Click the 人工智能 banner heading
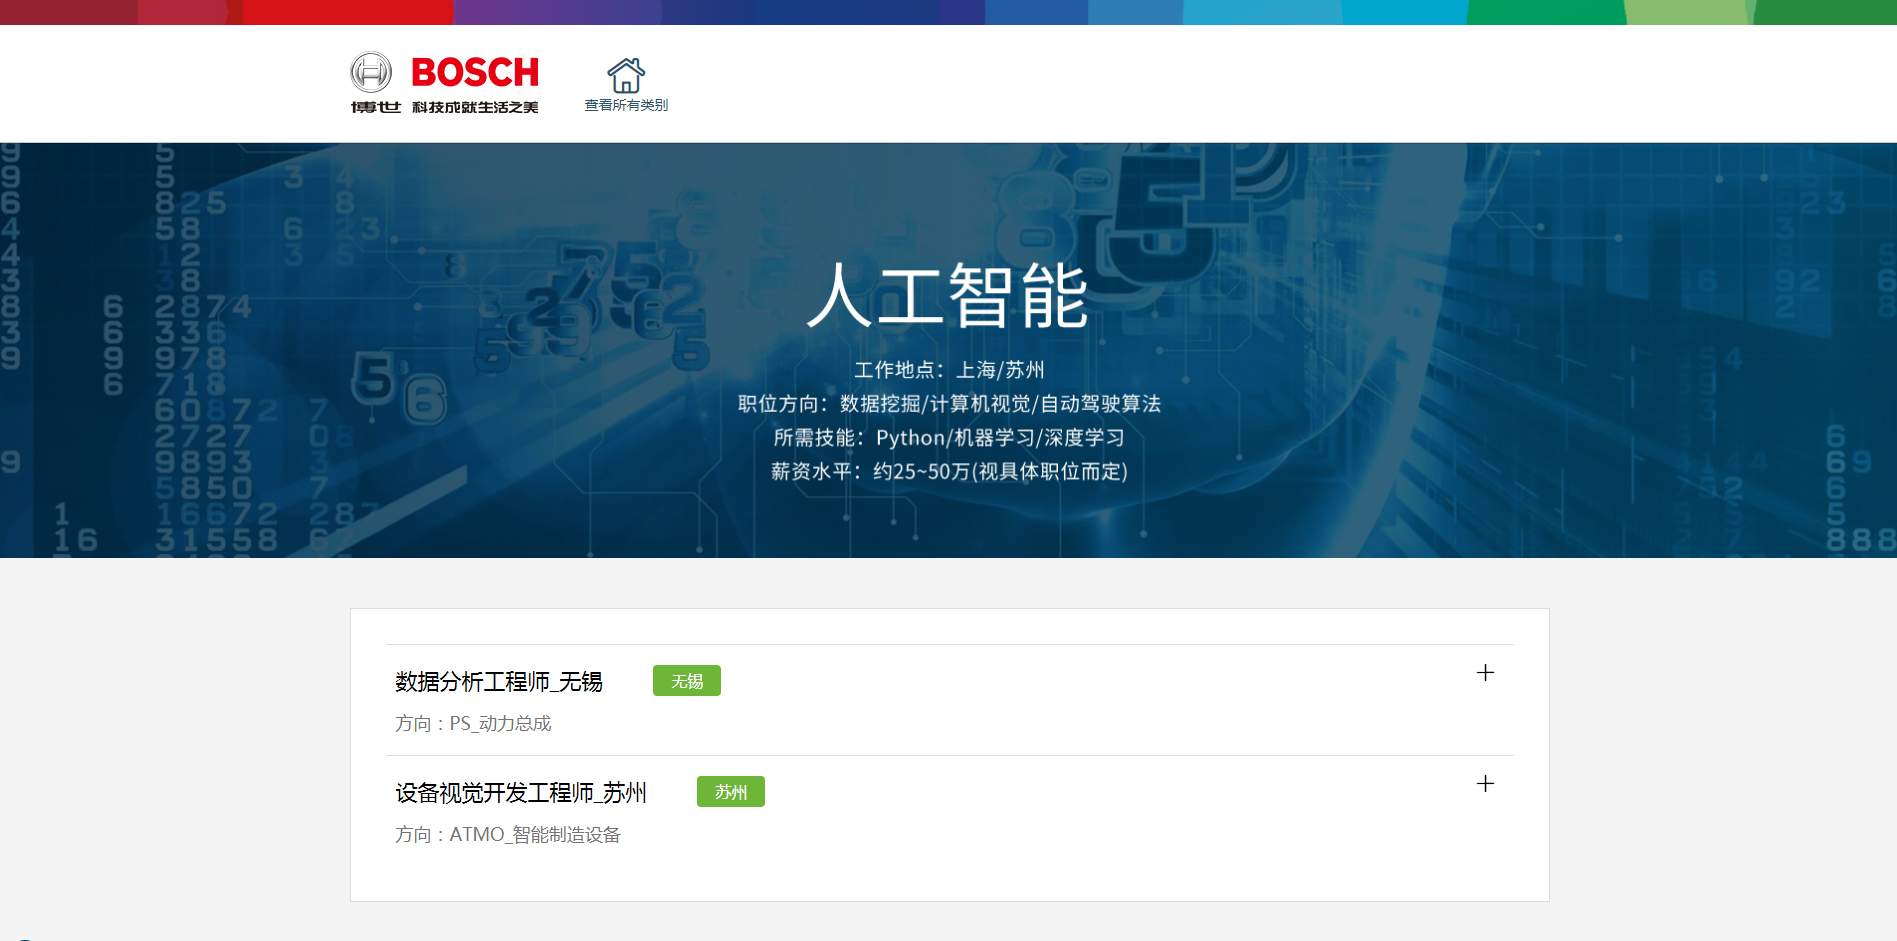The width and height of the screenshot is (1897, 941). point(947,296)
